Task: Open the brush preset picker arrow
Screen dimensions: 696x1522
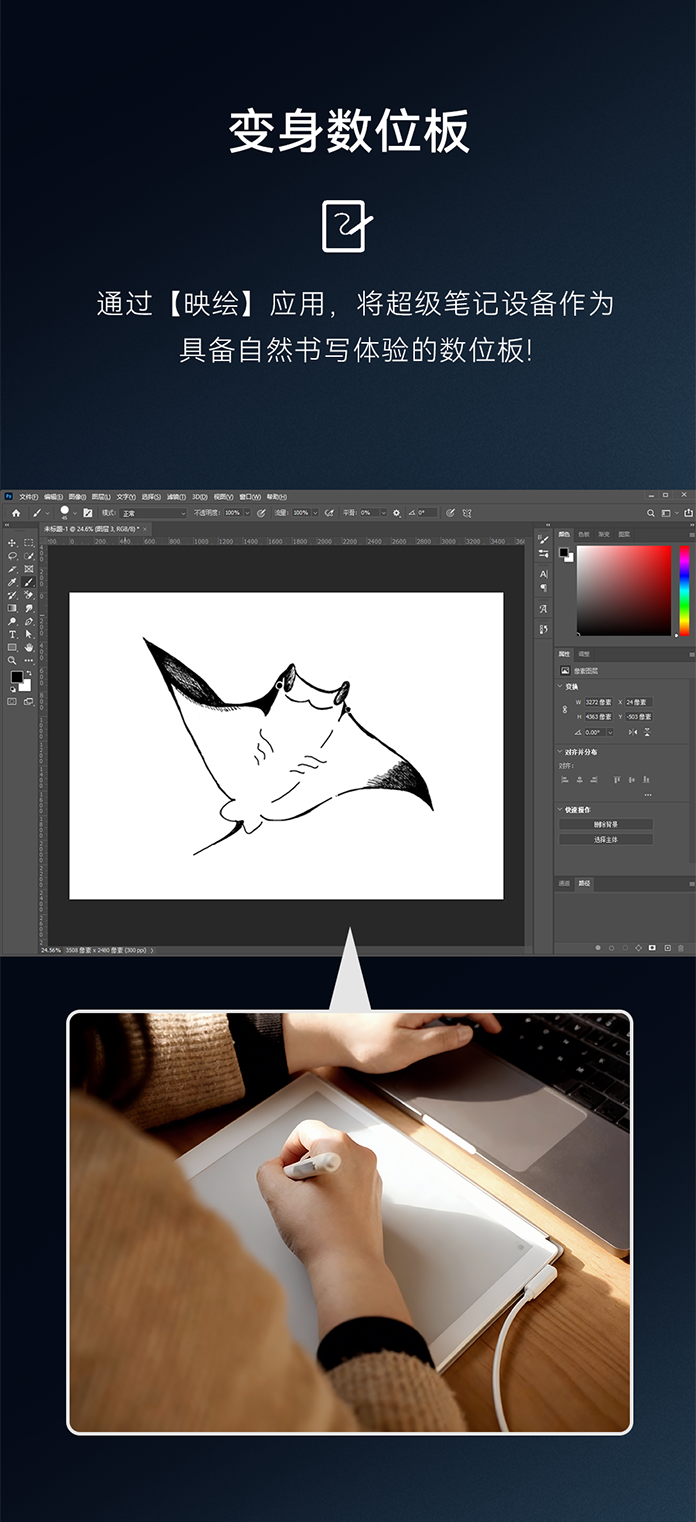Action: pos(75,512)
